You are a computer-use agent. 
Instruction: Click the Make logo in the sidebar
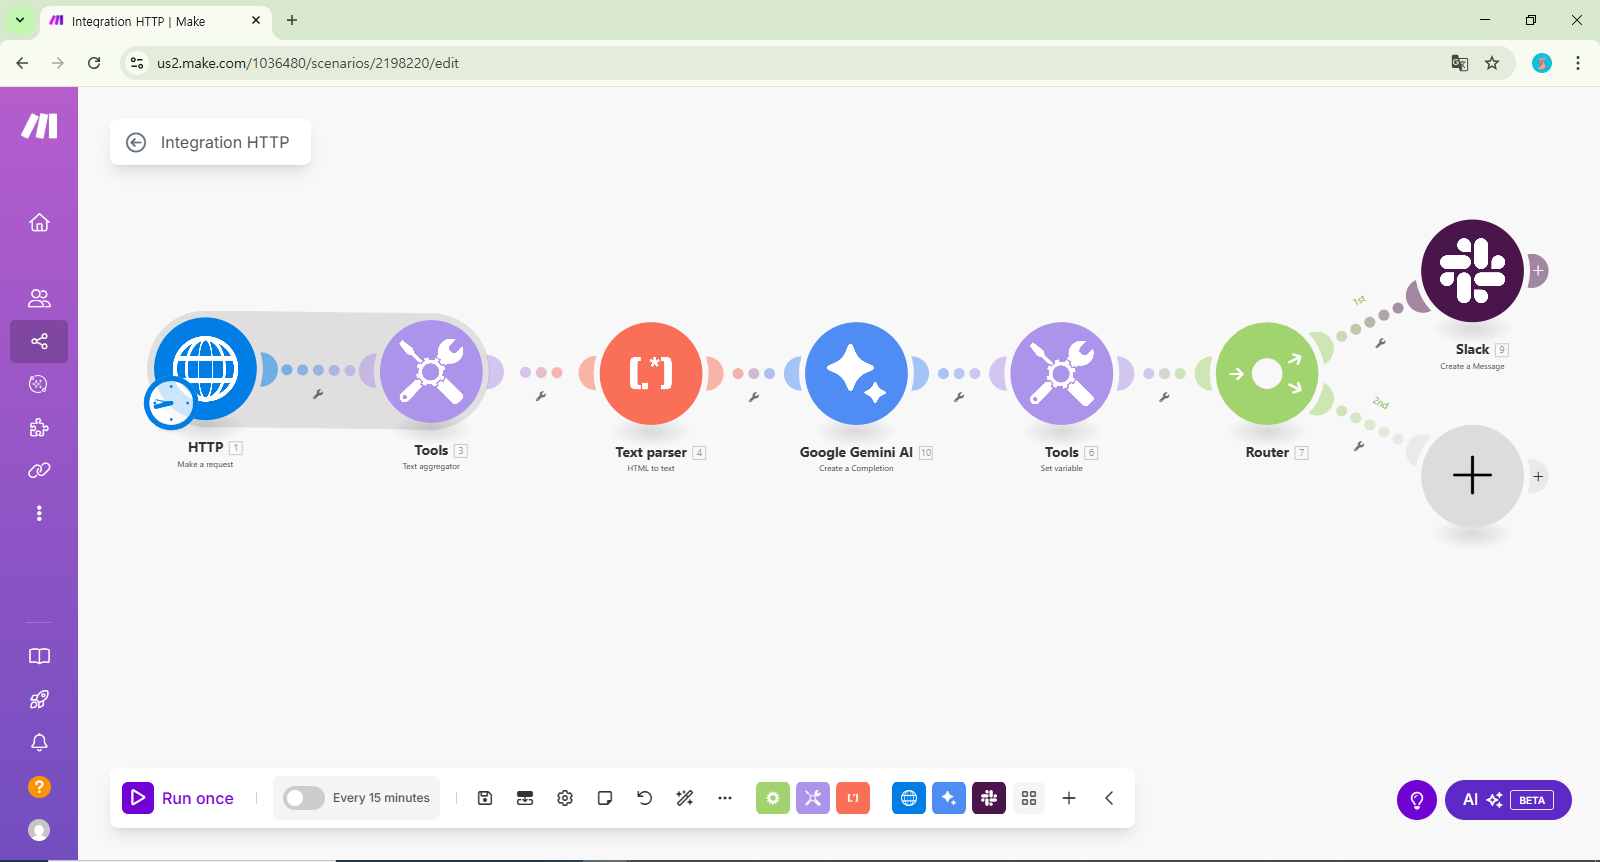[x=39, y=126]
